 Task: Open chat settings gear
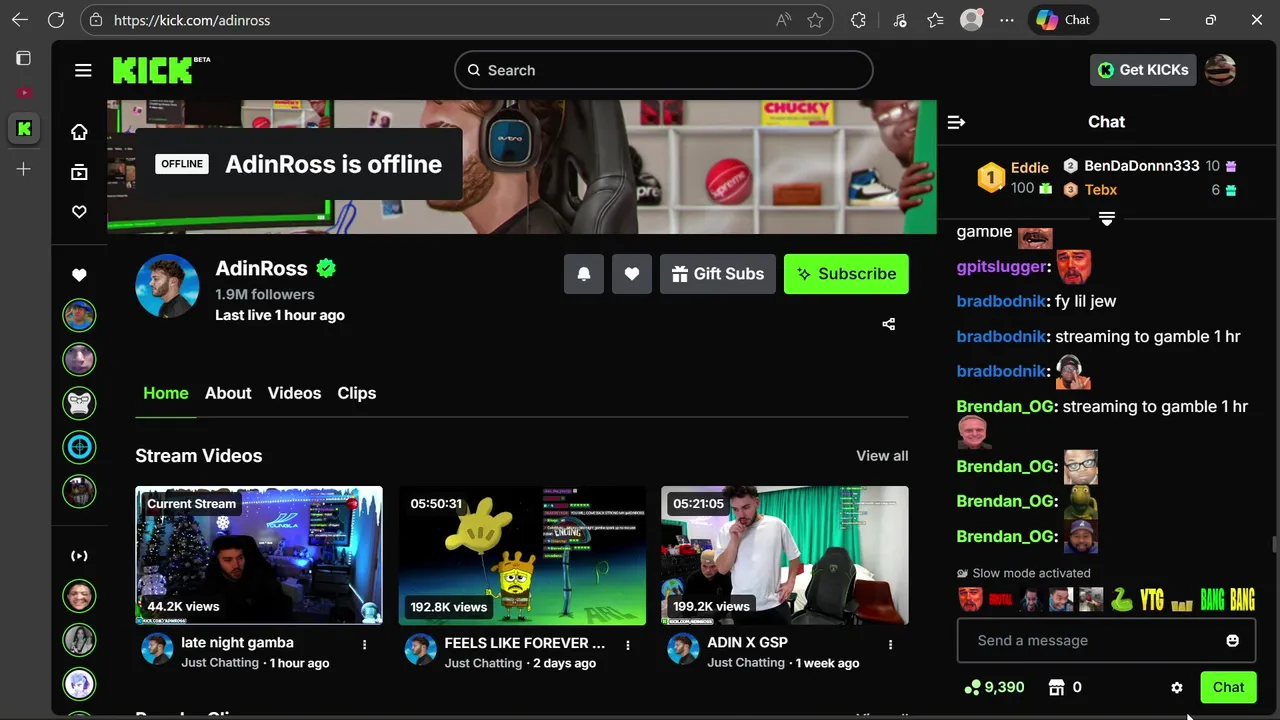point(1177,688)
